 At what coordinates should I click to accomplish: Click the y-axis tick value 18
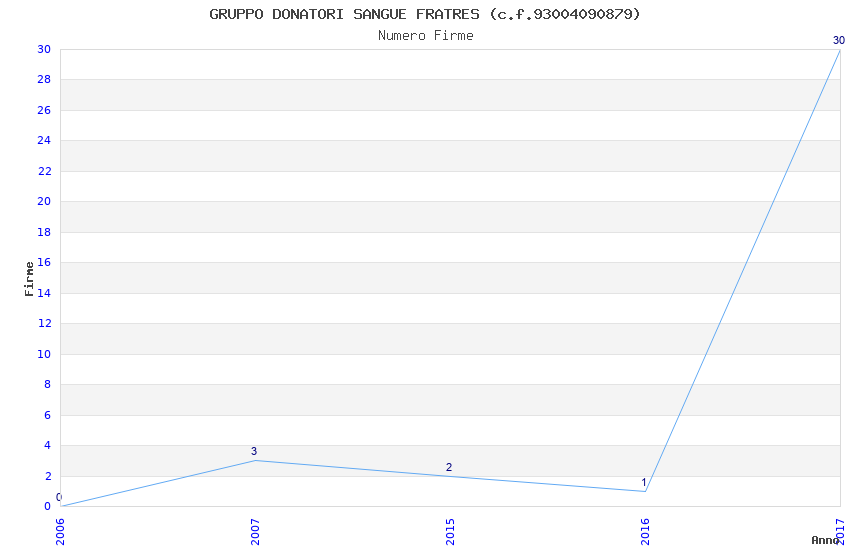click(x=44, y=232)
